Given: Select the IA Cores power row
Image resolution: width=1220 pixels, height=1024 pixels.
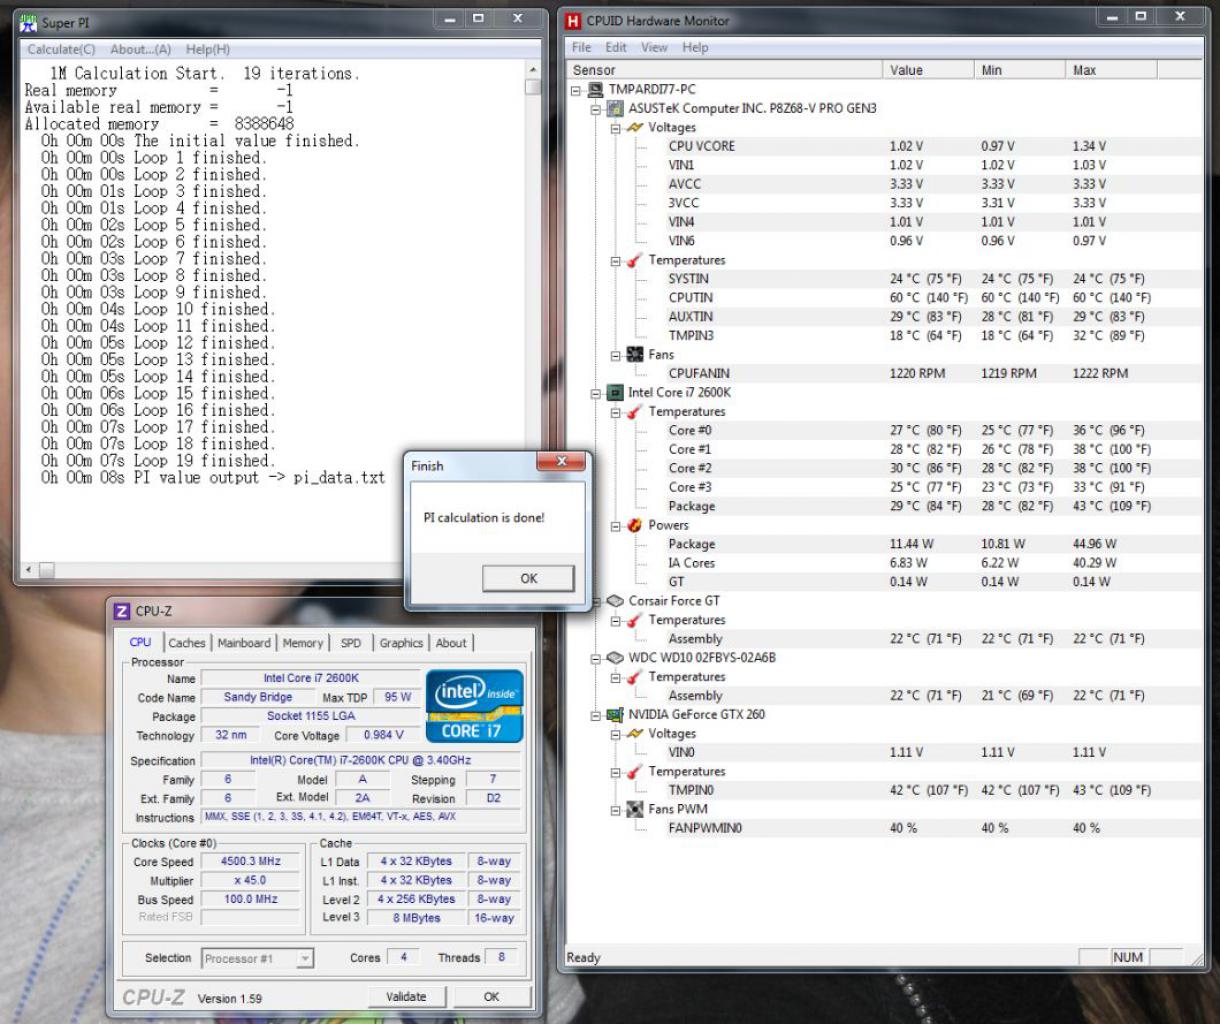Looking at the screenshot, I should tap(934, 563).
